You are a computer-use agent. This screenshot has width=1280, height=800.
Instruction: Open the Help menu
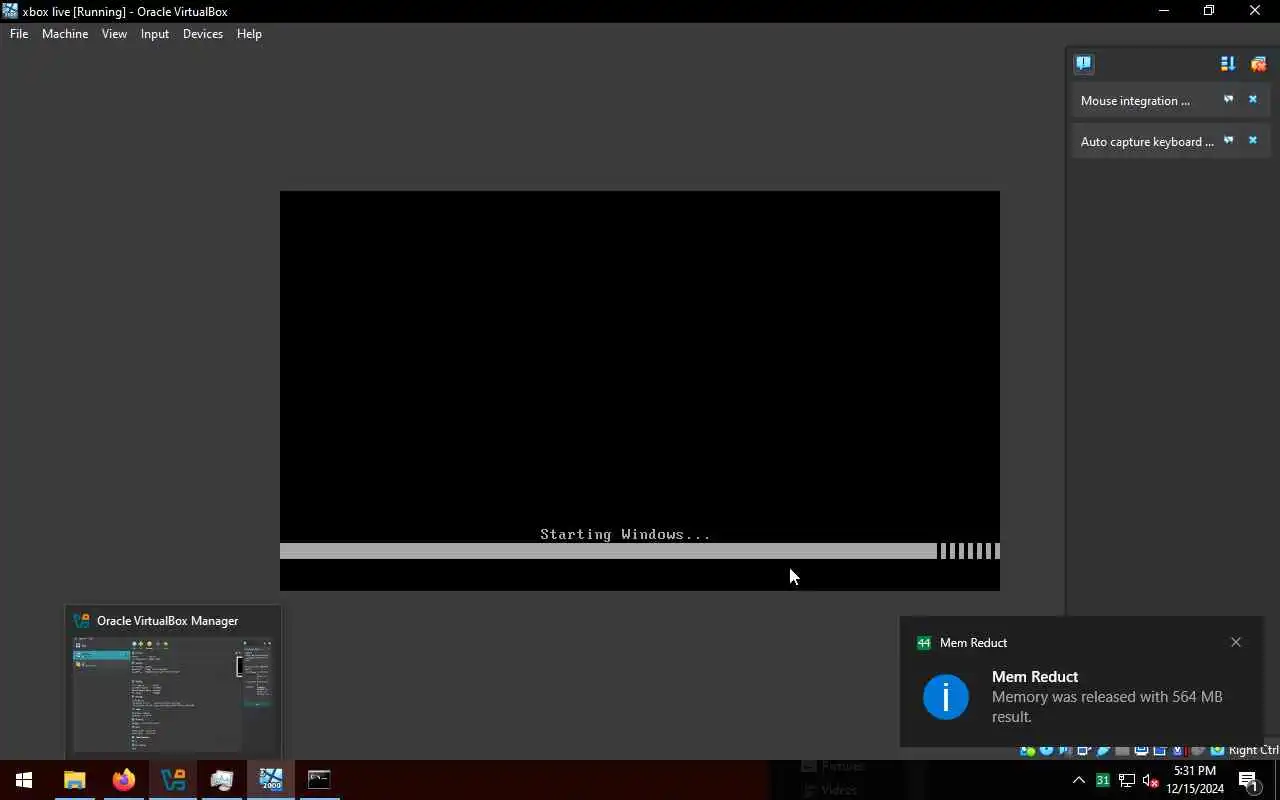(x=249, y=34)
